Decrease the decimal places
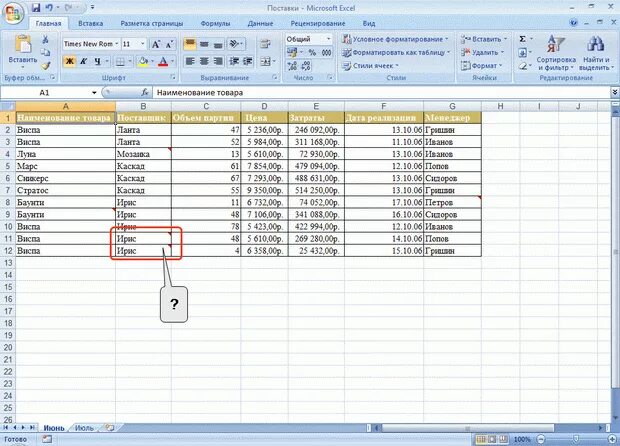 click(306, 66)
